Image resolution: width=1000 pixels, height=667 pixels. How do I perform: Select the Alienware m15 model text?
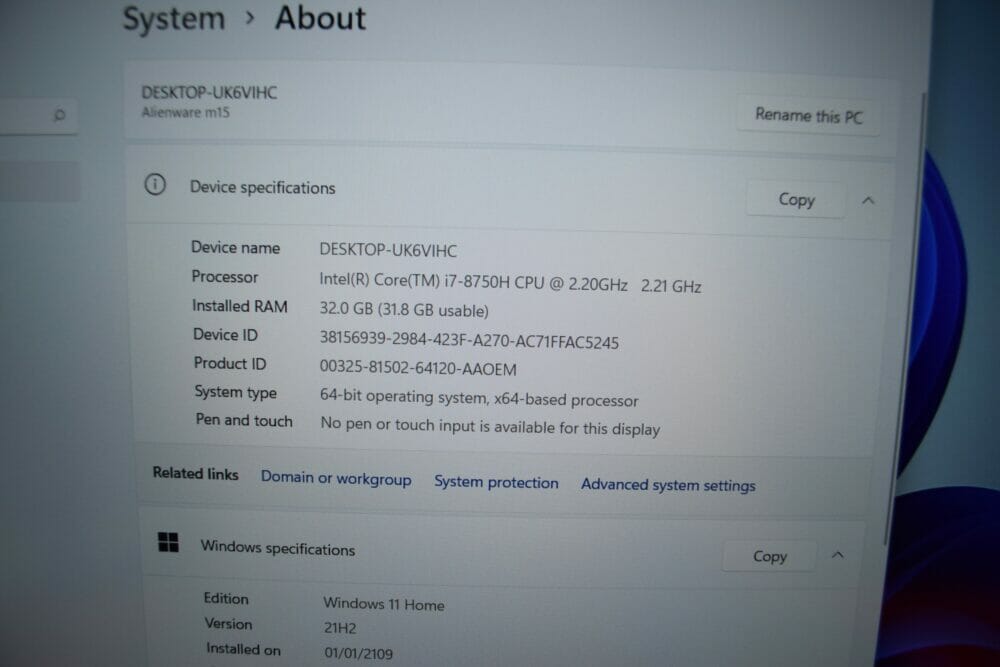coord(185,112)
